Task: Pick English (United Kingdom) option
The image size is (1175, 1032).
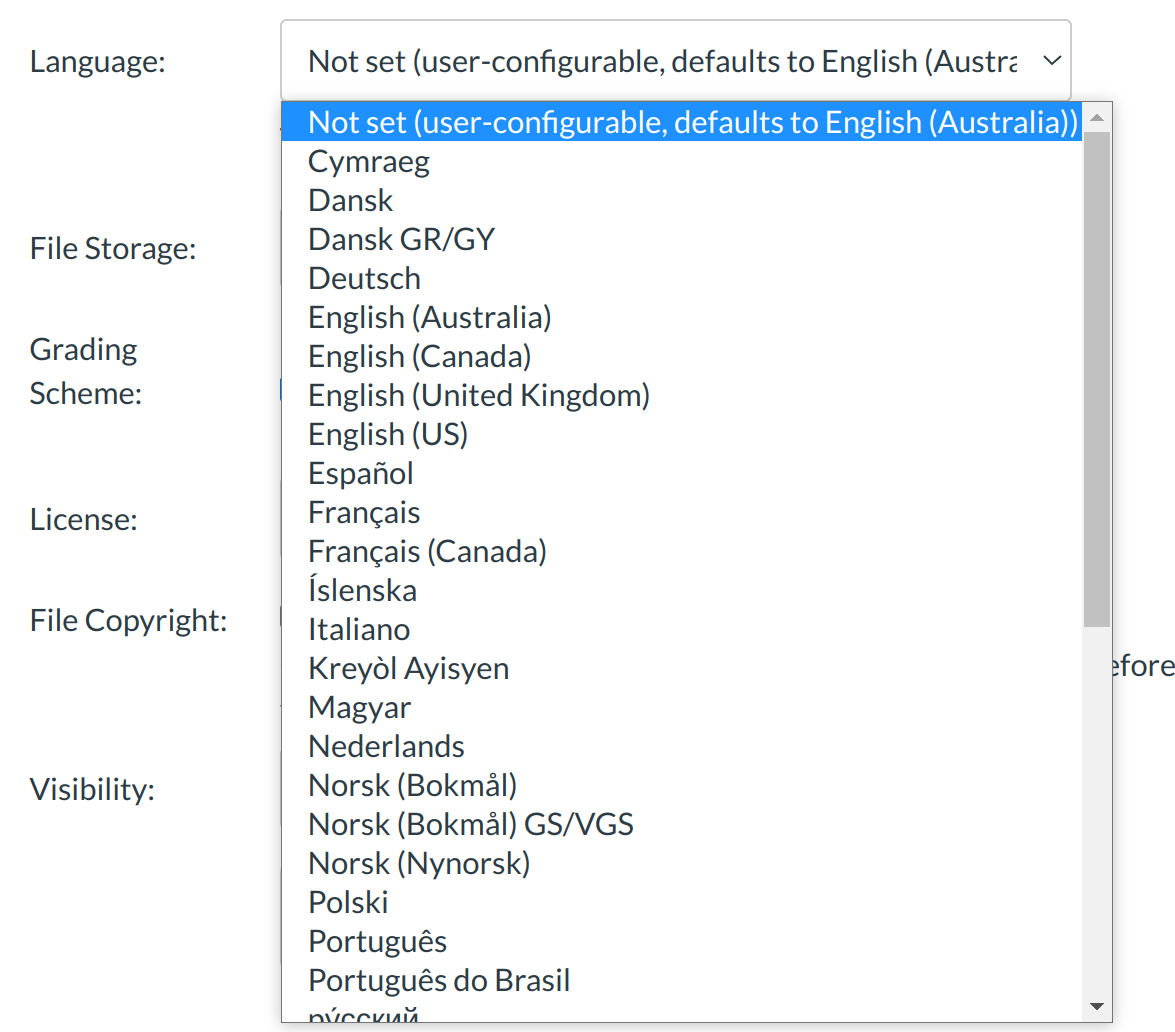Action: point(479,395)
